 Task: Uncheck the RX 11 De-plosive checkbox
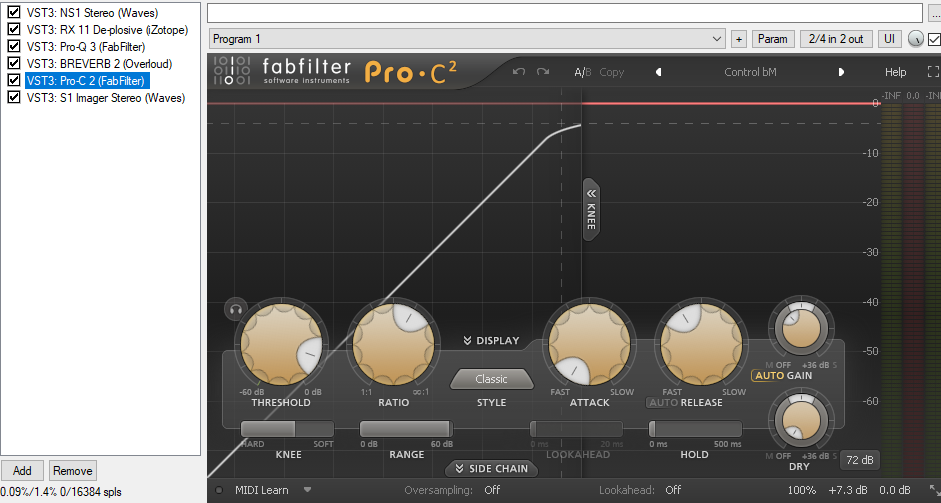(x=14, y=29)
